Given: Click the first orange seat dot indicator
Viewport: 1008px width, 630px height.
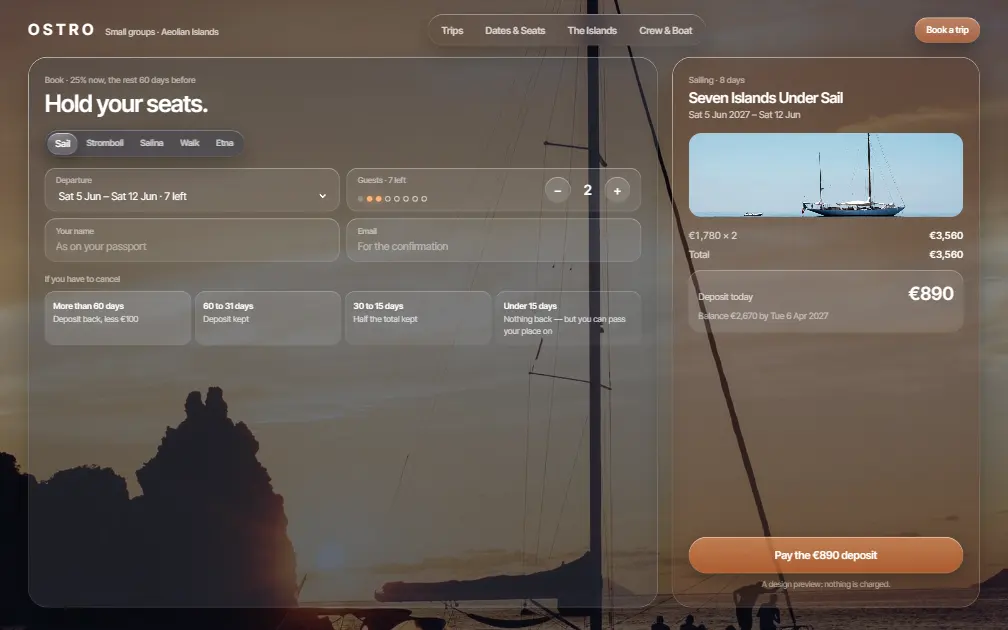Looking at the screenshot, I should coord(370,199).
